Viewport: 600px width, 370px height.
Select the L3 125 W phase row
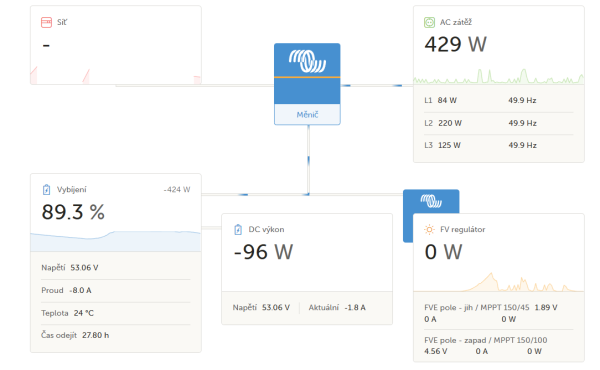coord(499,145)
